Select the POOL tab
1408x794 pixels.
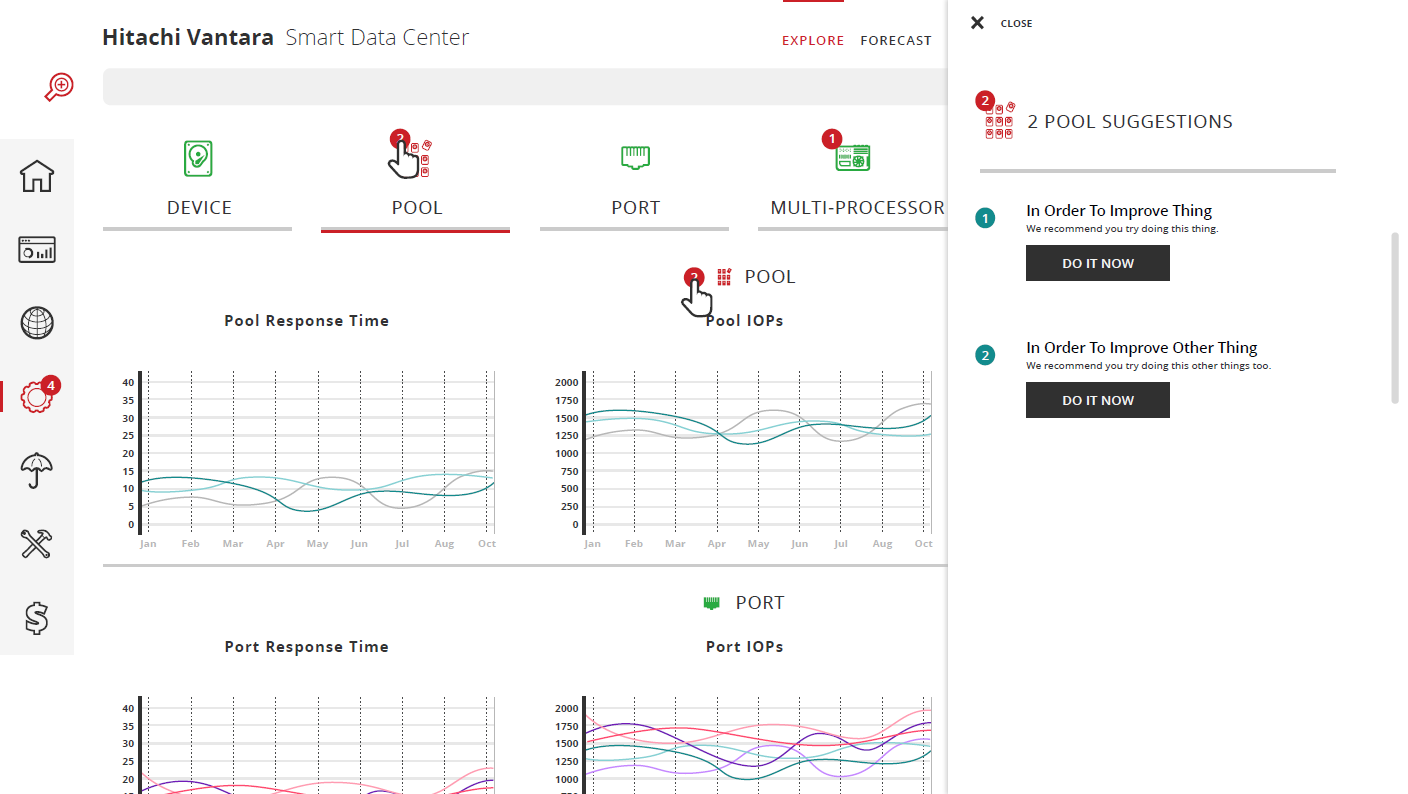click(x=416, y=180)
